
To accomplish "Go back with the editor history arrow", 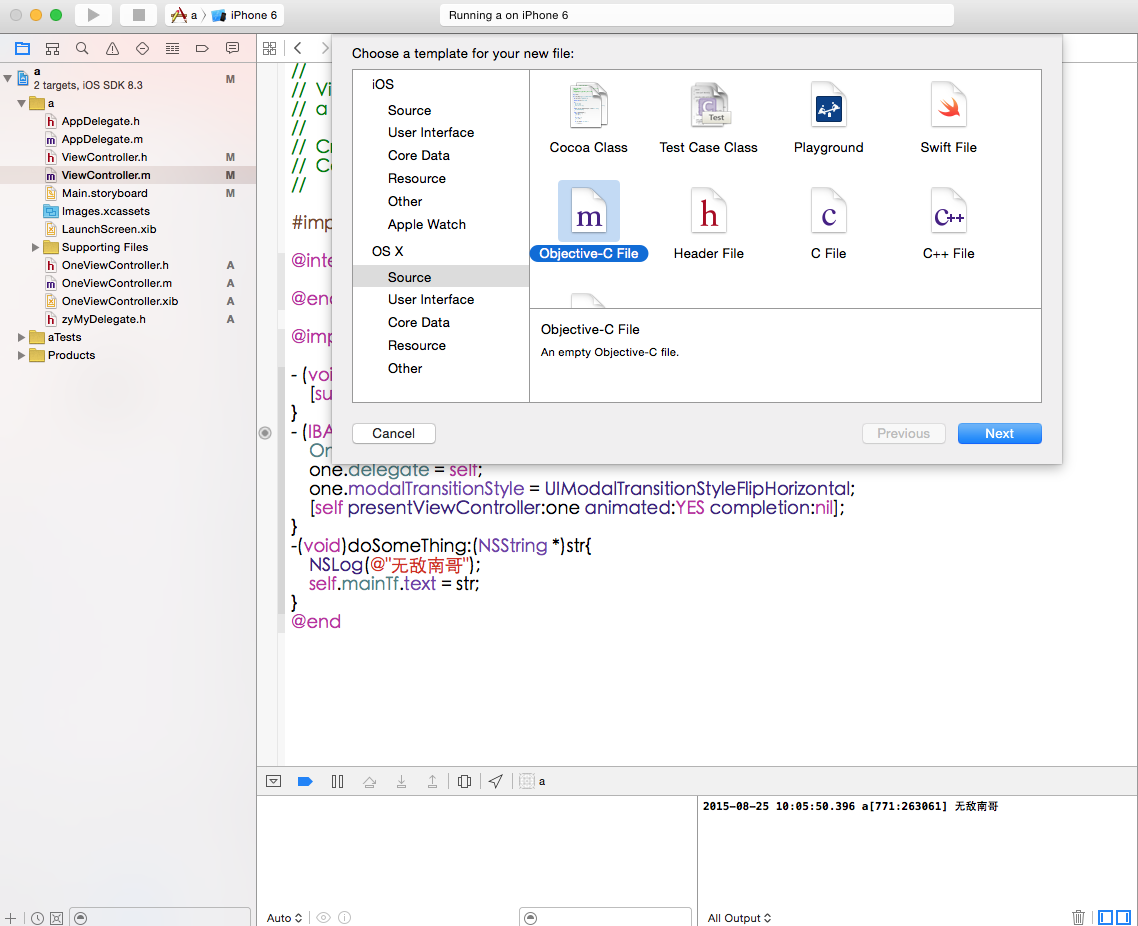I will pos(298,49).
